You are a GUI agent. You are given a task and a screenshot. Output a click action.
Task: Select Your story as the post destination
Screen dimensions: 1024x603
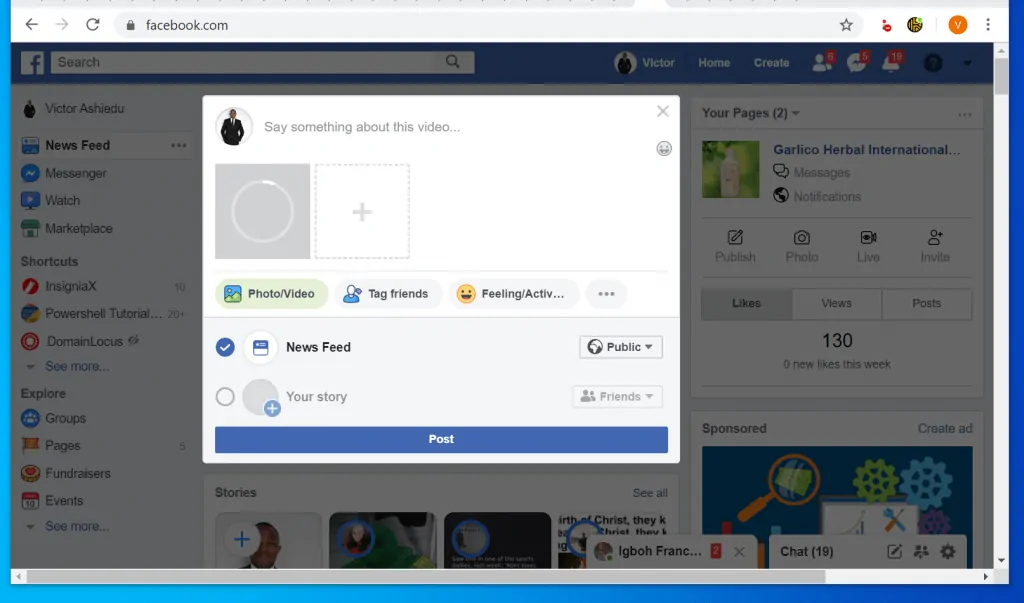point(225,396)
